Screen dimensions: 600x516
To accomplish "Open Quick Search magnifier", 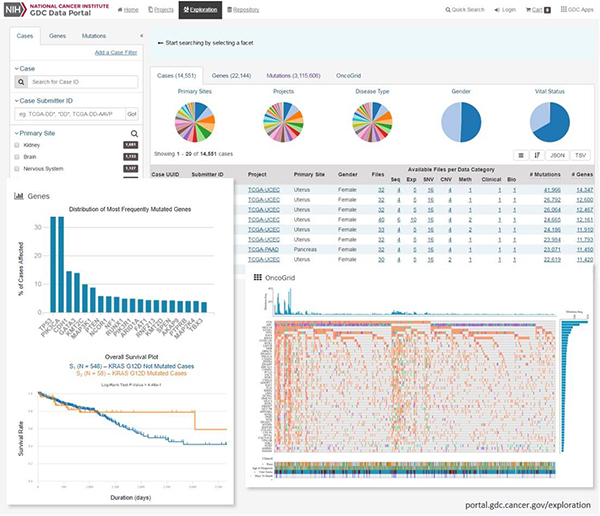I will pyautogui.click(x=445, y=10).
